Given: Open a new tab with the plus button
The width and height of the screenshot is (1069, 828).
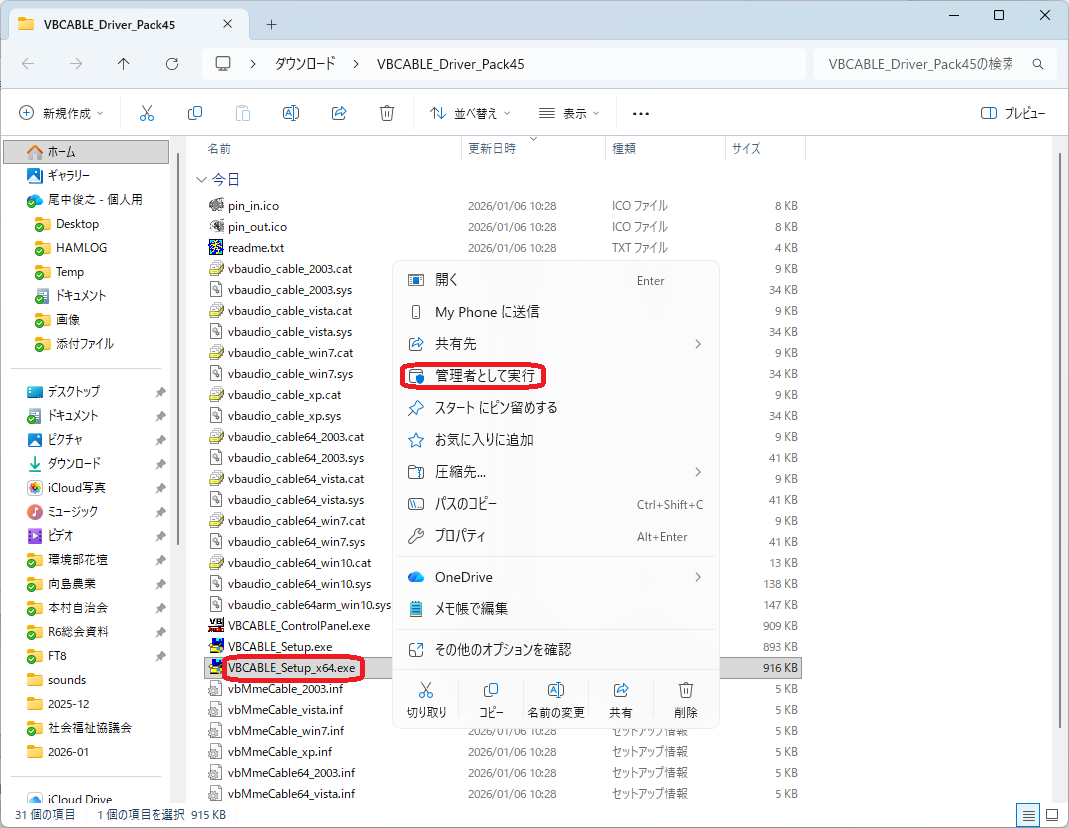Looking at the screenshot, I should [271, 25].
